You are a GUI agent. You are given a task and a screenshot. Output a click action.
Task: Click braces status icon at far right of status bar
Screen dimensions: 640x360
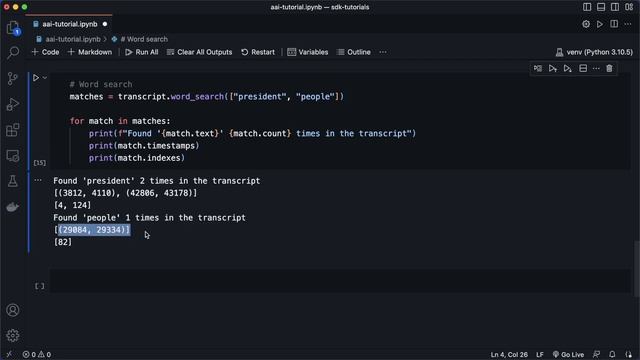coord(629,354)
